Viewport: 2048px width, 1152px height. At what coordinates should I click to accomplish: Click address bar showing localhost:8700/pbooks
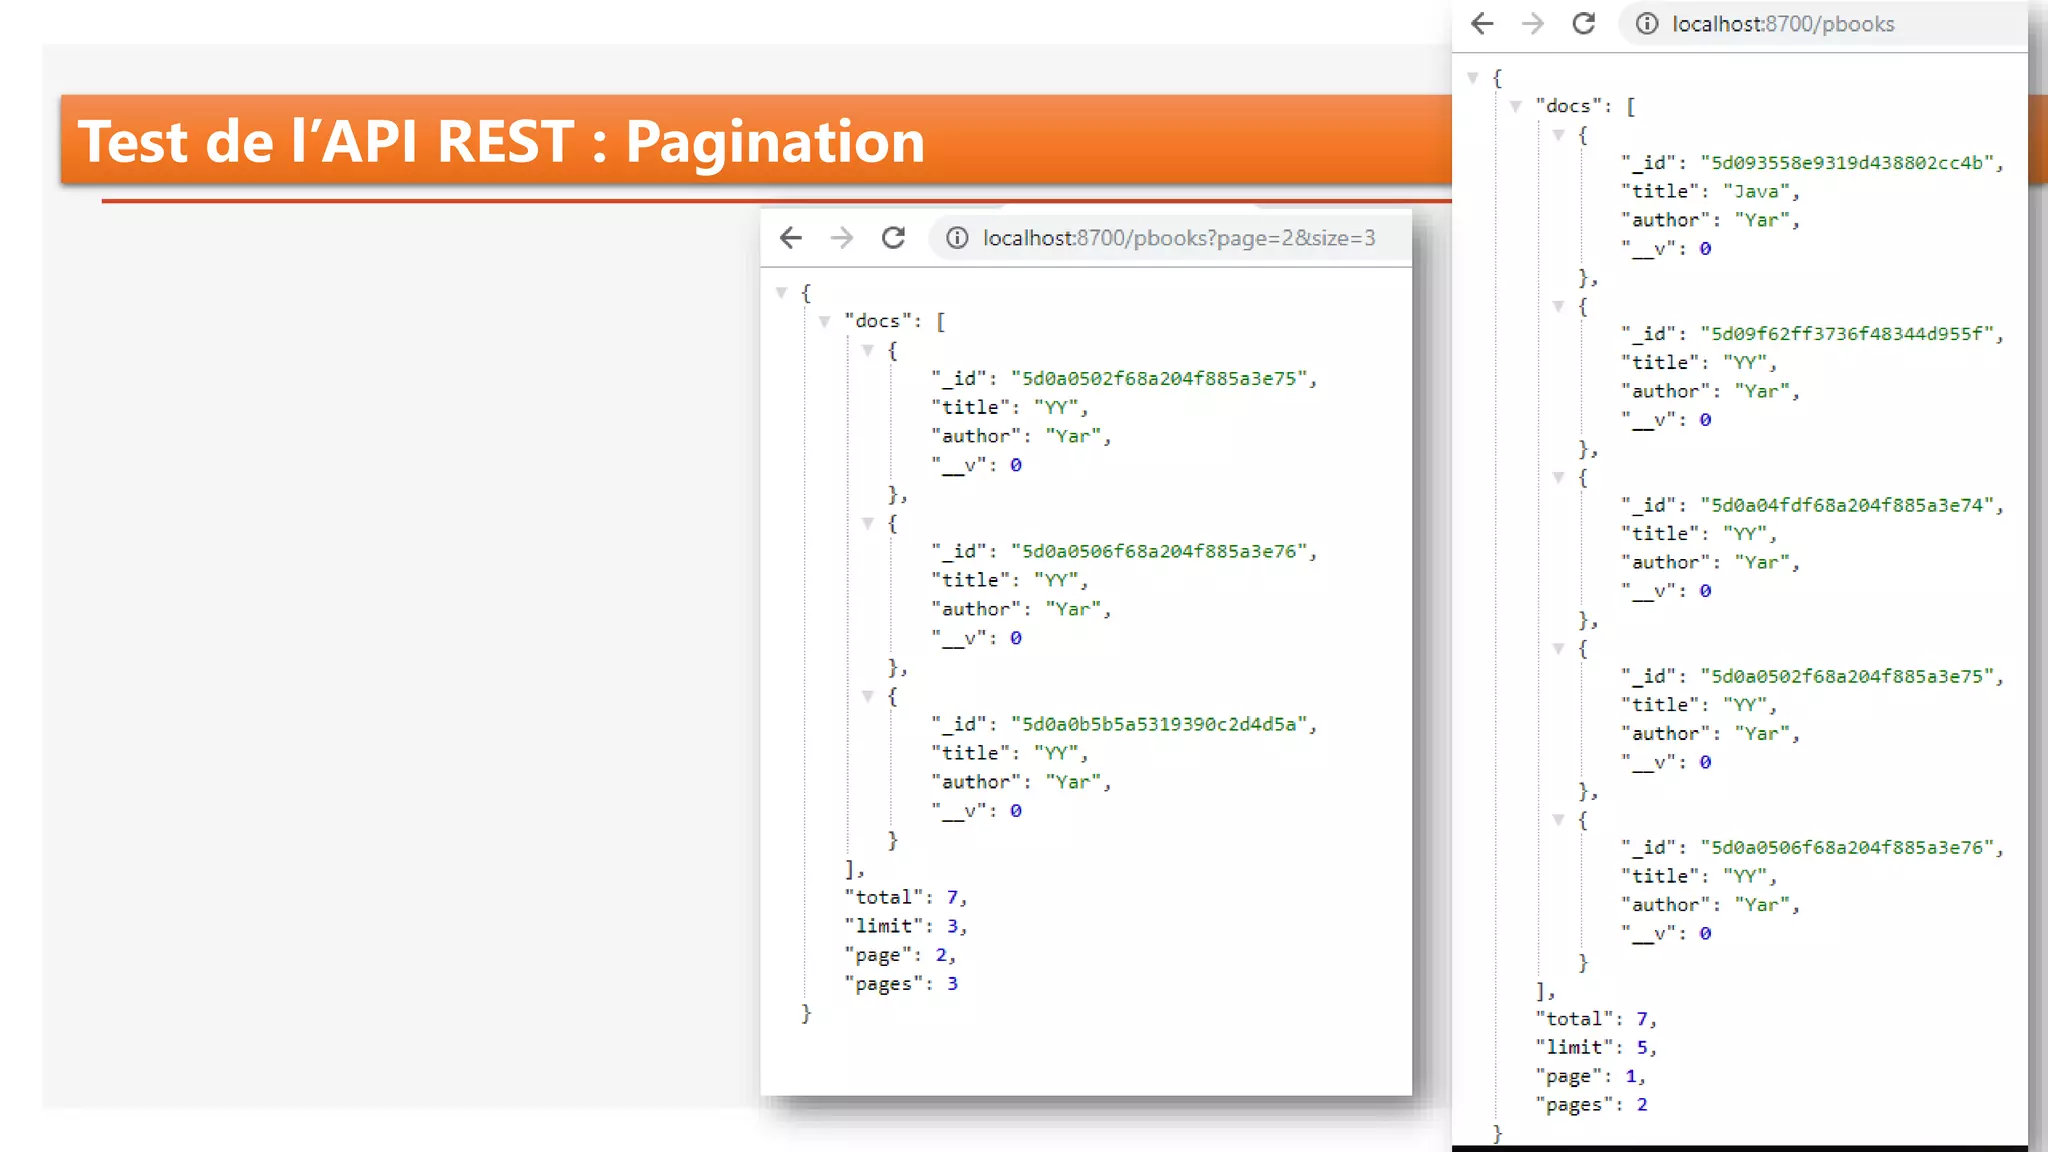coord(1822,24)
